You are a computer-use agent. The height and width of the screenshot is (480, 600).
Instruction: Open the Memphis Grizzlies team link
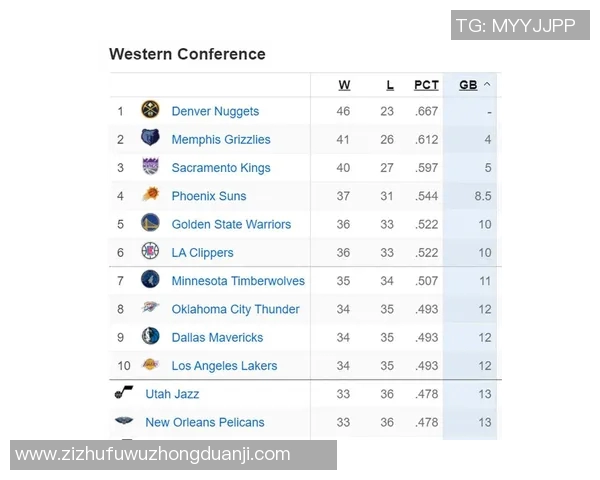click(221, 140)
